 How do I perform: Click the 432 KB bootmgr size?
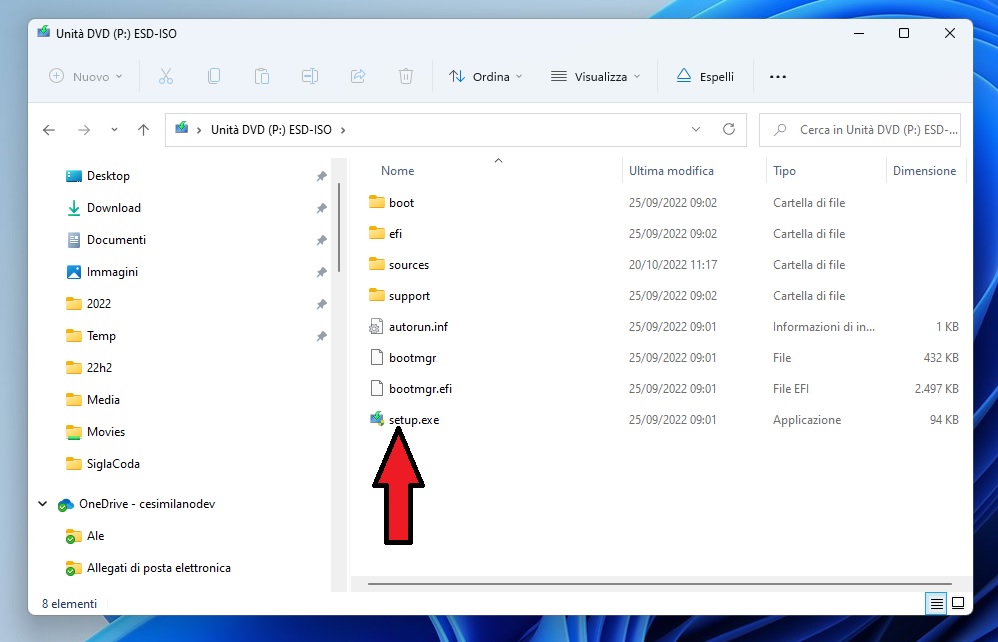tap(941, 358)
